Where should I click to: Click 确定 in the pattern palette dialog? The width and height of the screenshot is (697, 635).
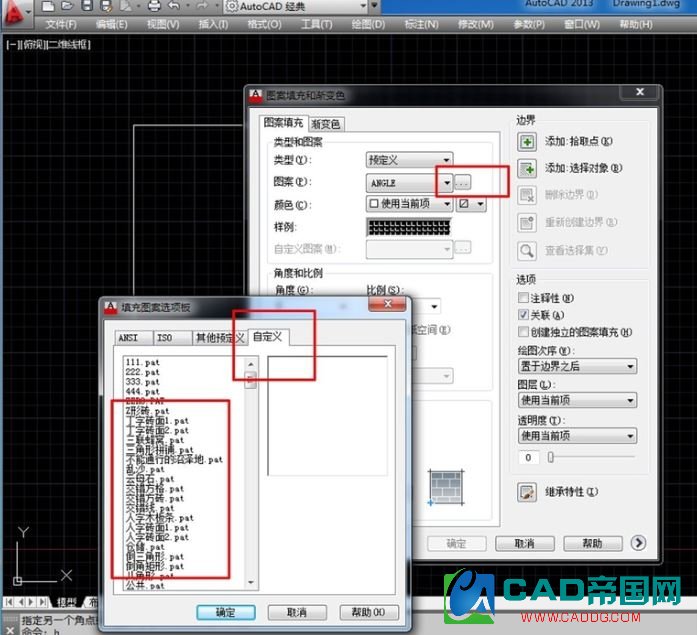coord(226,612)
